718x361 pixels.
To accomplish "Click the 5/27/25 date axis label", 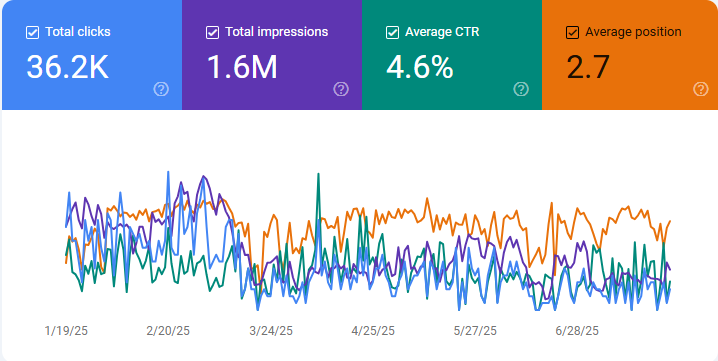I will (475, 331).
